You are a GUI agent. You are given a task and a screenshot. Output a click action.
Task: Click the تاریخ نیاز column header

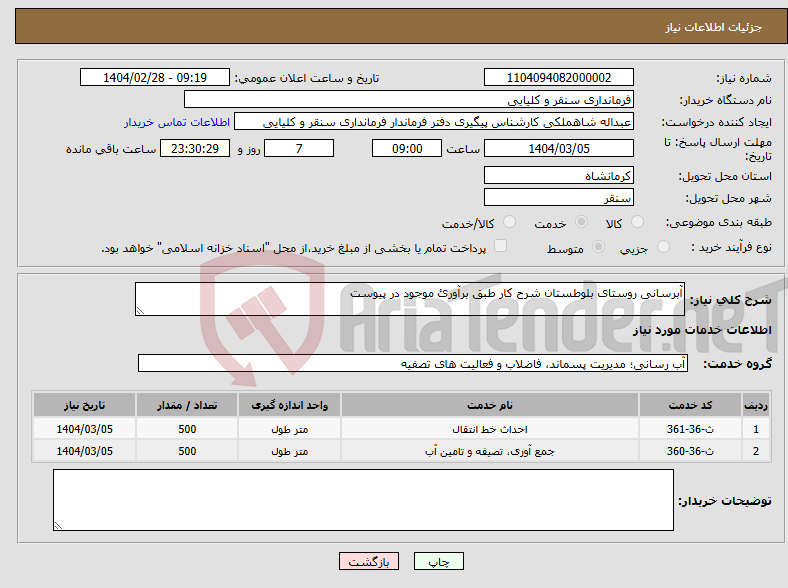pyautogui.click(x=84, y=405)
